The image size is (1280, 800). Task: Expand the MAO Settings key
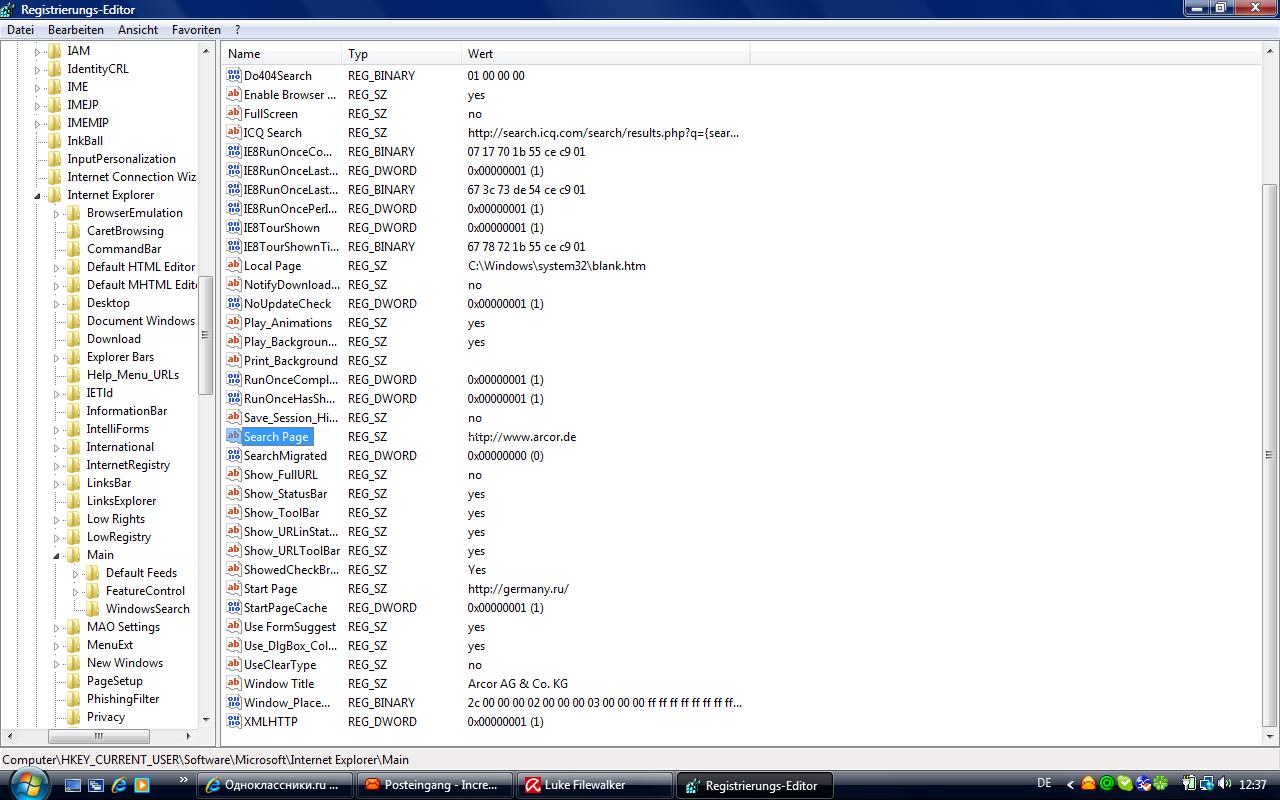tap(57, 627)
